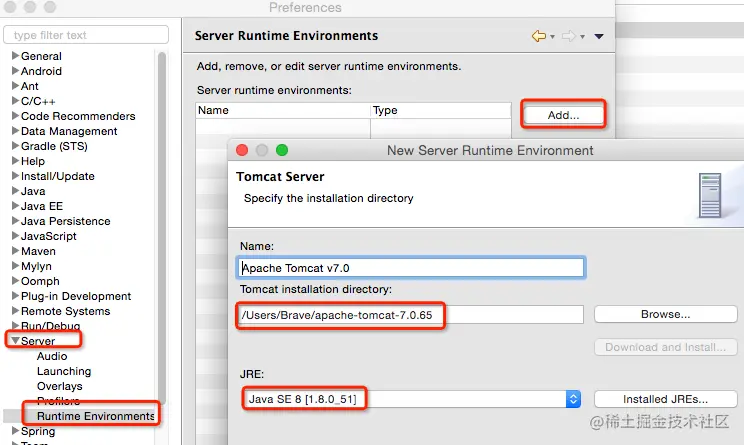744x445 pixels.
Task: Click the Tomcat installation directory field
Action: 411,315
